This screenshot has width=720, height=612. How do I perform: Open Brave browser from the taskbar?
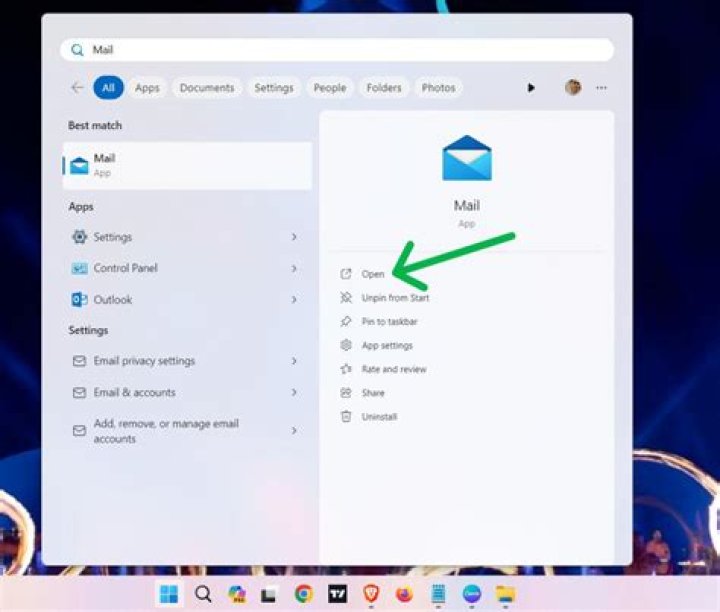[x=371, y=594]
